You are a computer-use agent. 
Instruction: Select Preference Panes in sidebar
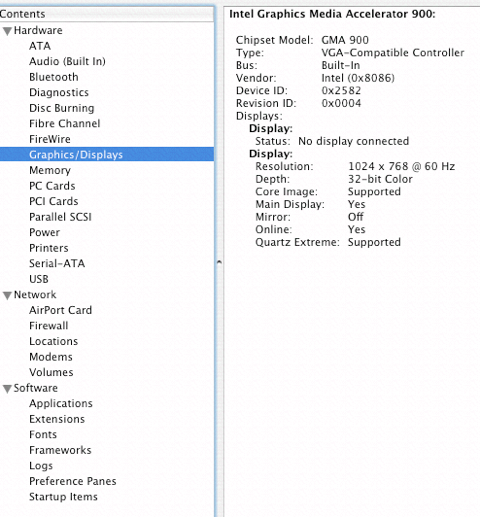[x=73, y=481]
